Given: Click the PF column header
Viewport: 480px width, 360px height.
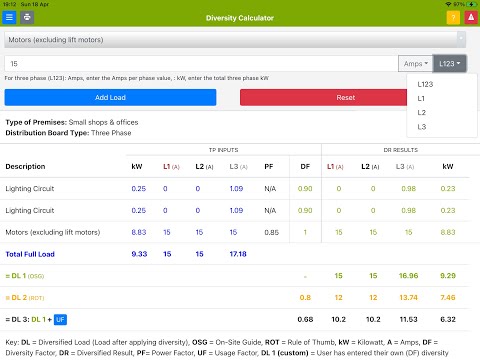Looking at the screenshot, I should (269, 166).
